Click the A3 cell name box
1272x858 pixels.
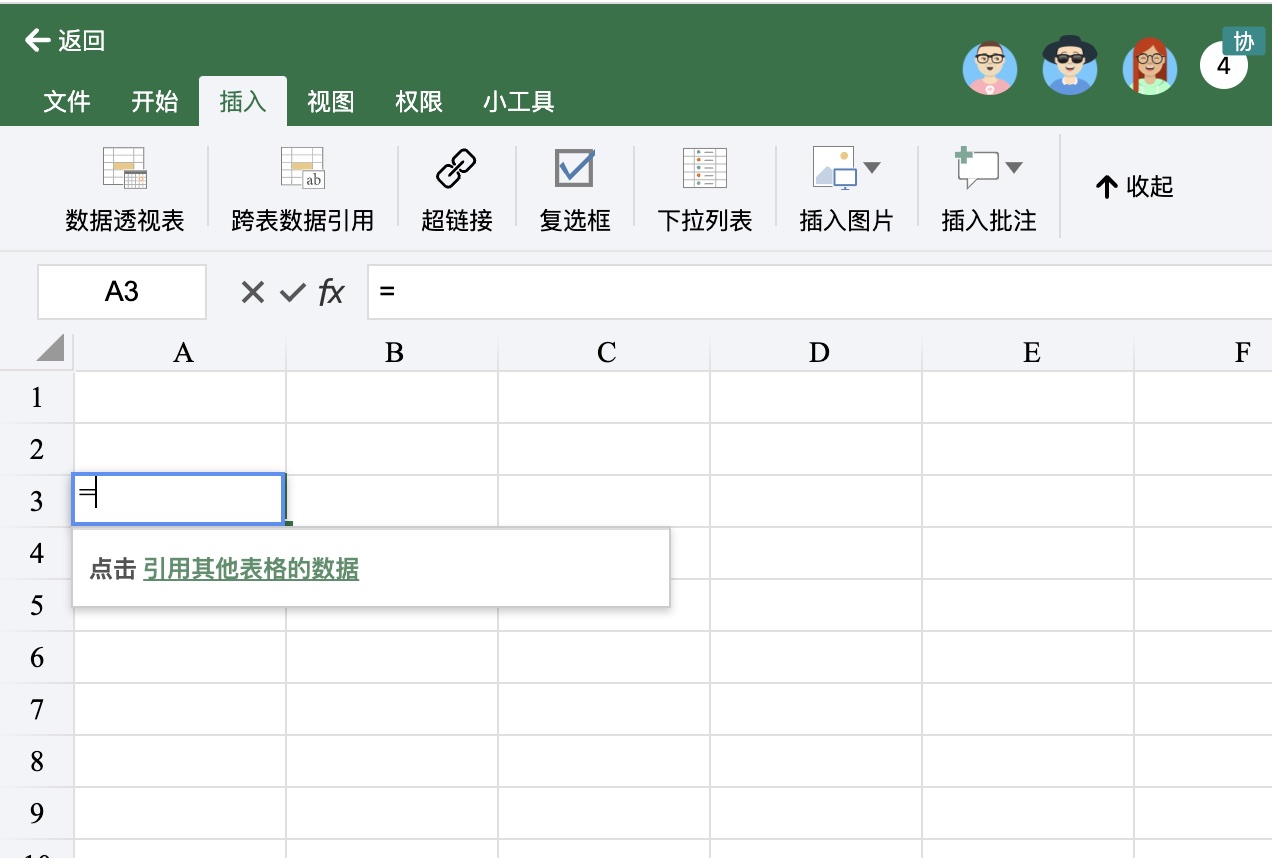[122, 292]
